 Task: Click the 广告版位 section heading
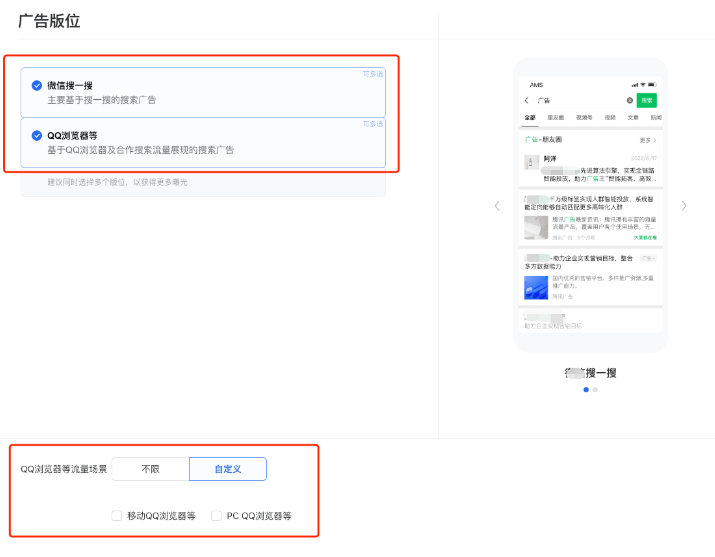49,21
